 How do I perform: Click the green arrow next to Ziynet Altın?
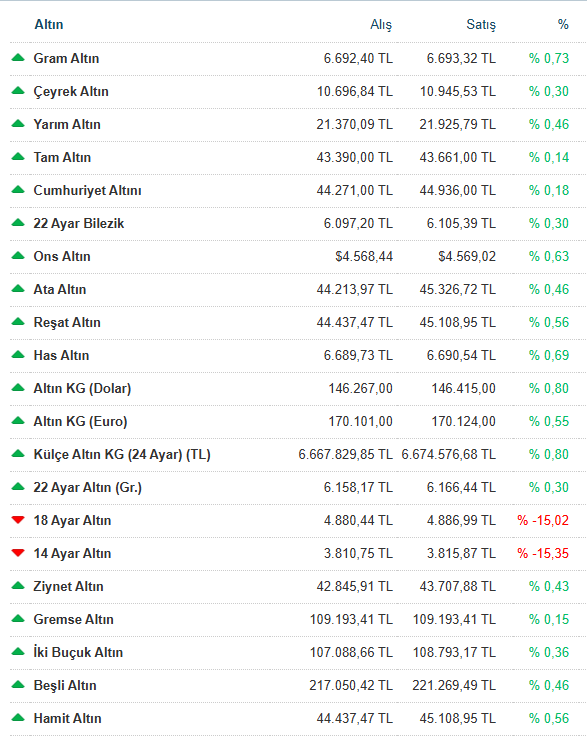18,586
